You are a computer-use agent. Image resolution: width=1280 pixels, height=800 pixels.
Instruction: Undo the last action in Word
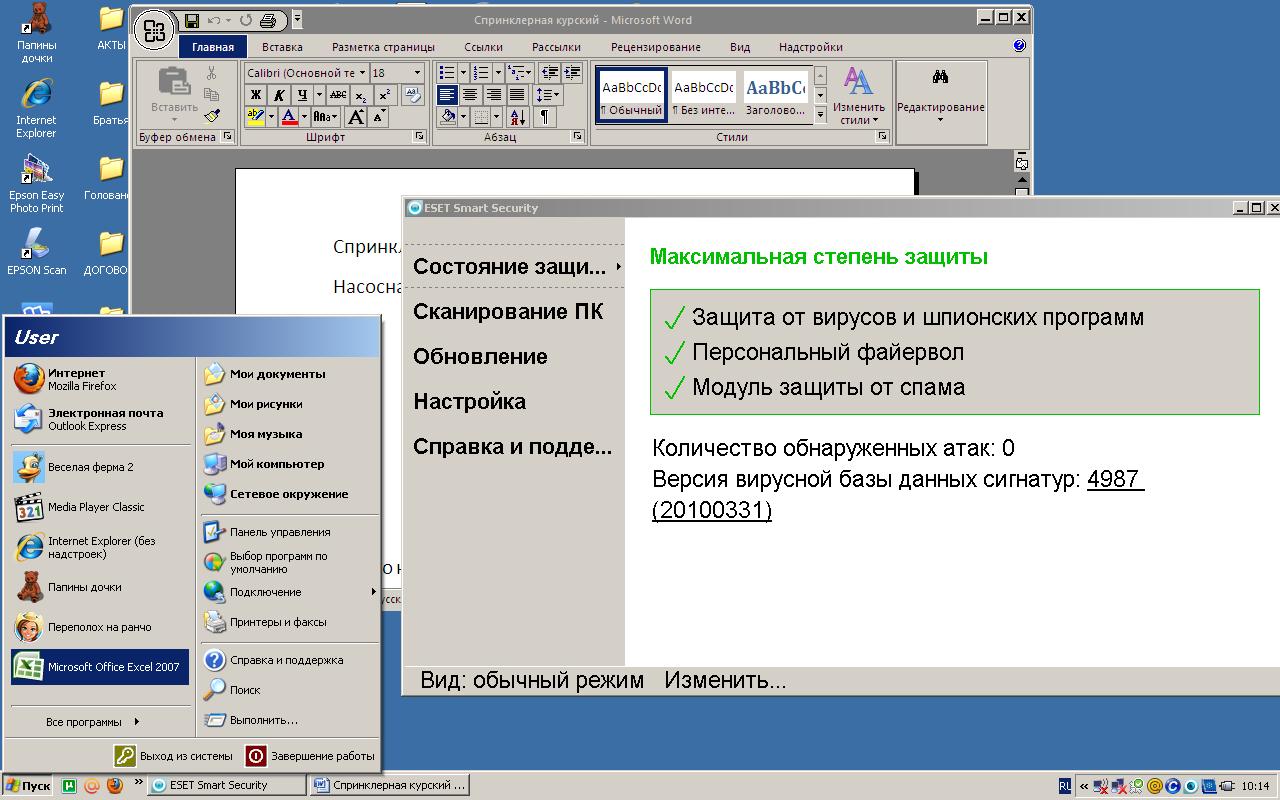pos(214,20)
